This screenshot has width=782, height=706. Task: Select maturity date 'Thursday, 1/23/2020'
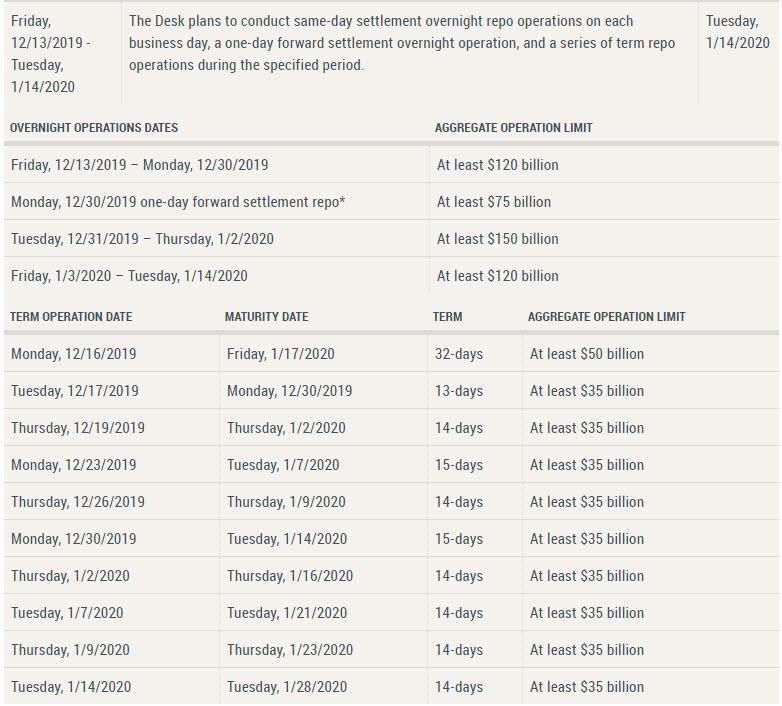pos(290,650)
